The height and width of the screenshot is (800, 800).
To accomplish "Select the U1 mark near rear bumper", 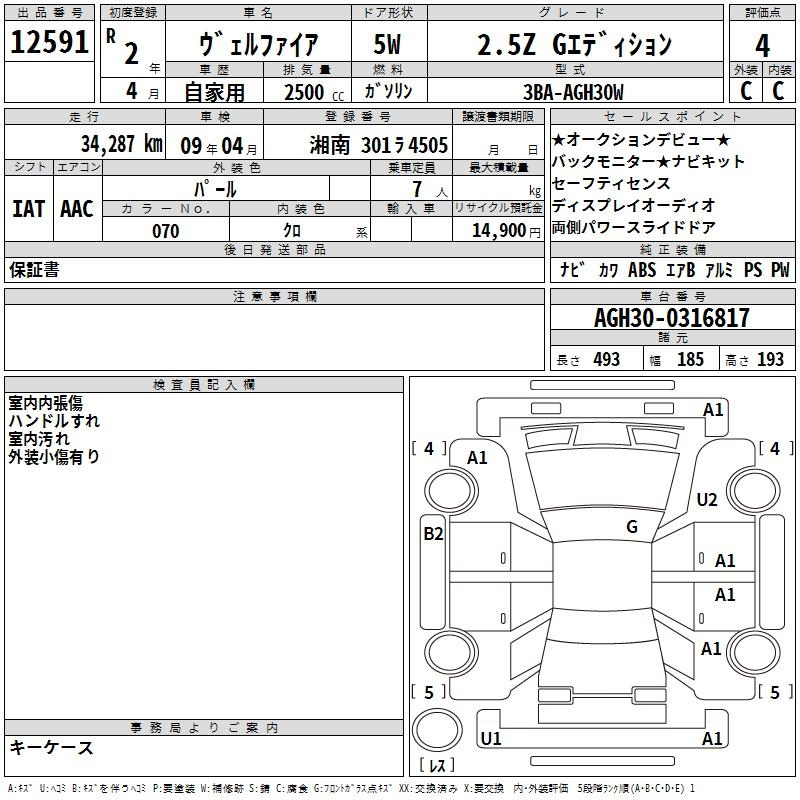I will pos(490,739).
